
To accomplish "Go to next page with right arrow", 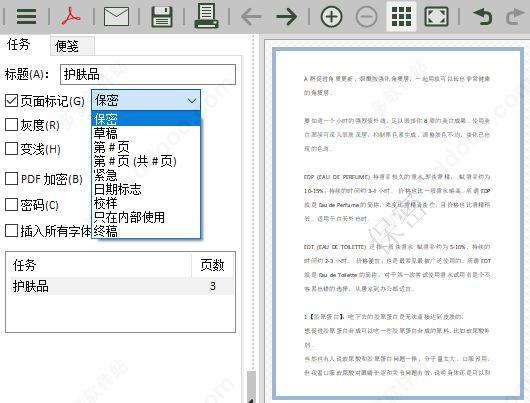I will [x=286, y=17].
